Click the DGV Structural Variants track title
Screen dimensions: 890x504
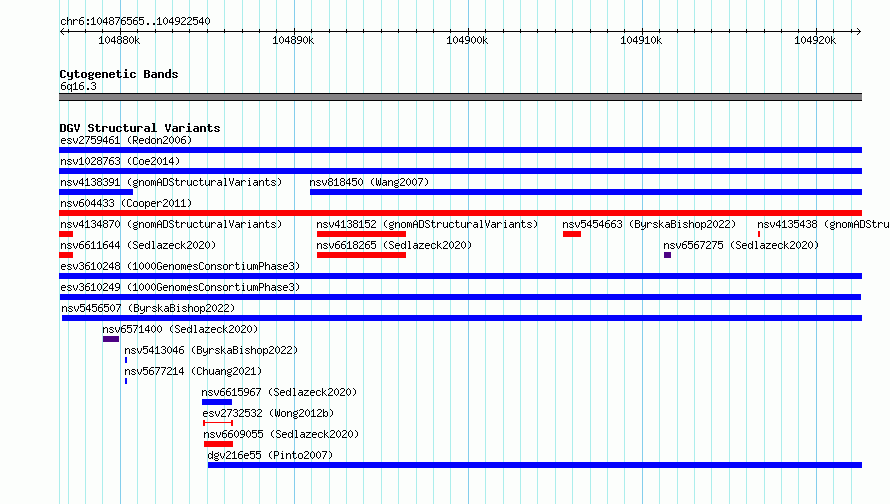pos(140,128)
